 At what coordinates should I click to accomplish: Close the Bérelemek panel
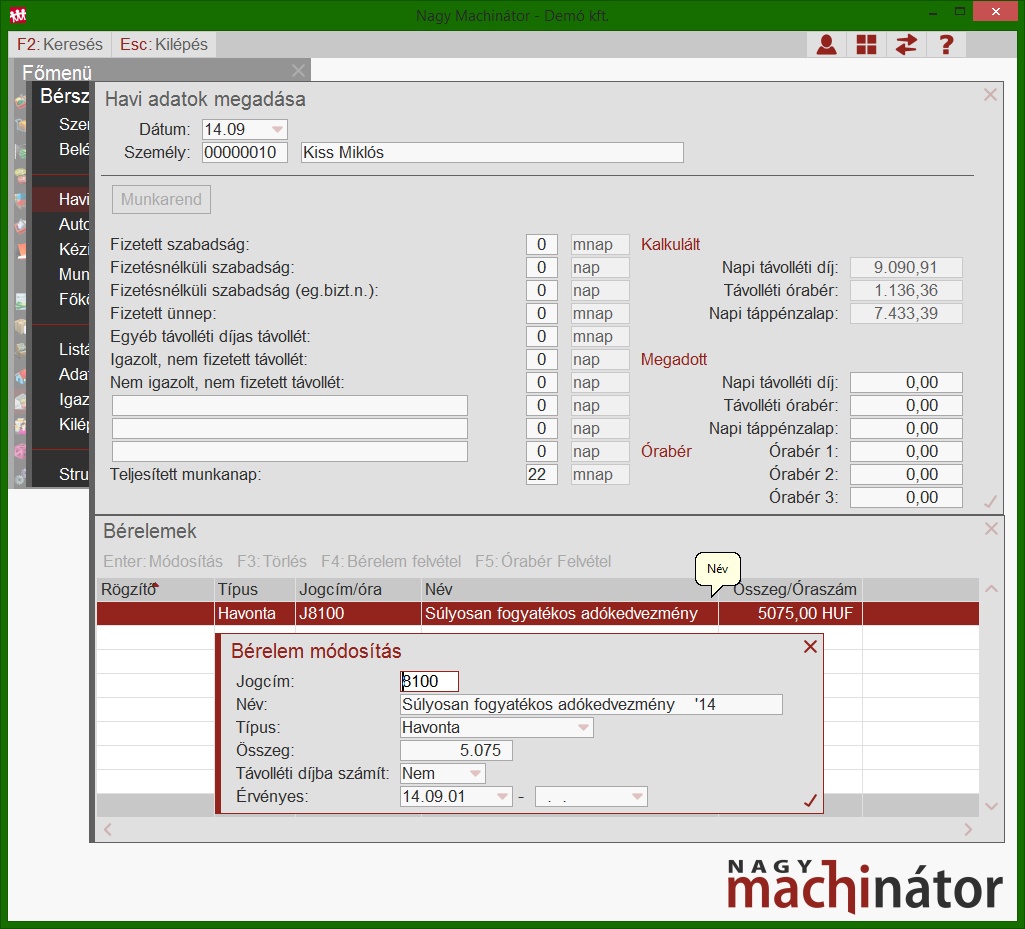click(991, 529)
